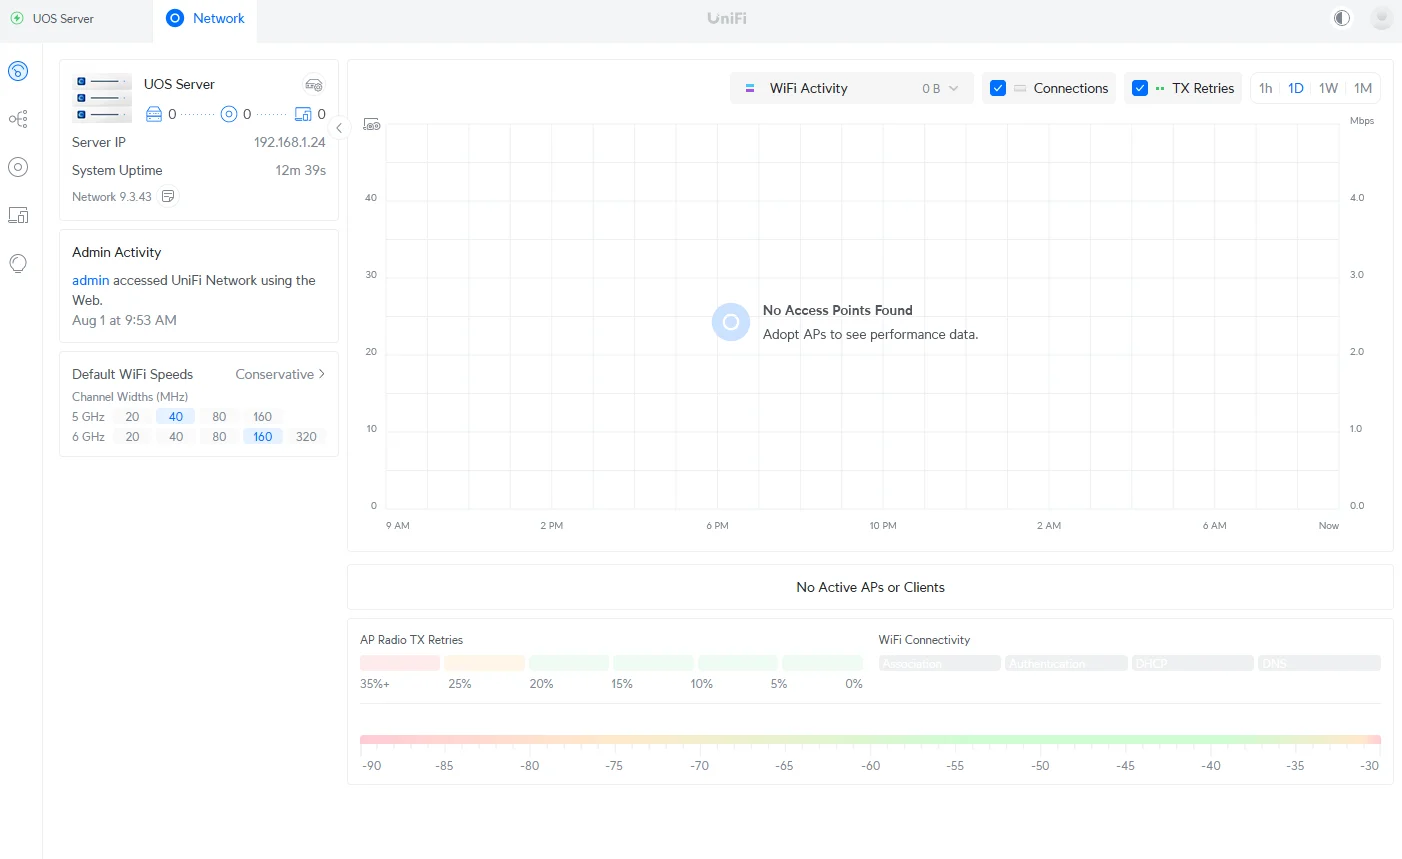Click the 35%+ TX retries swatch
Image resolution: width=1402 pixels, height=859 pixels.
pyautogui.click(x=400, y=663)
